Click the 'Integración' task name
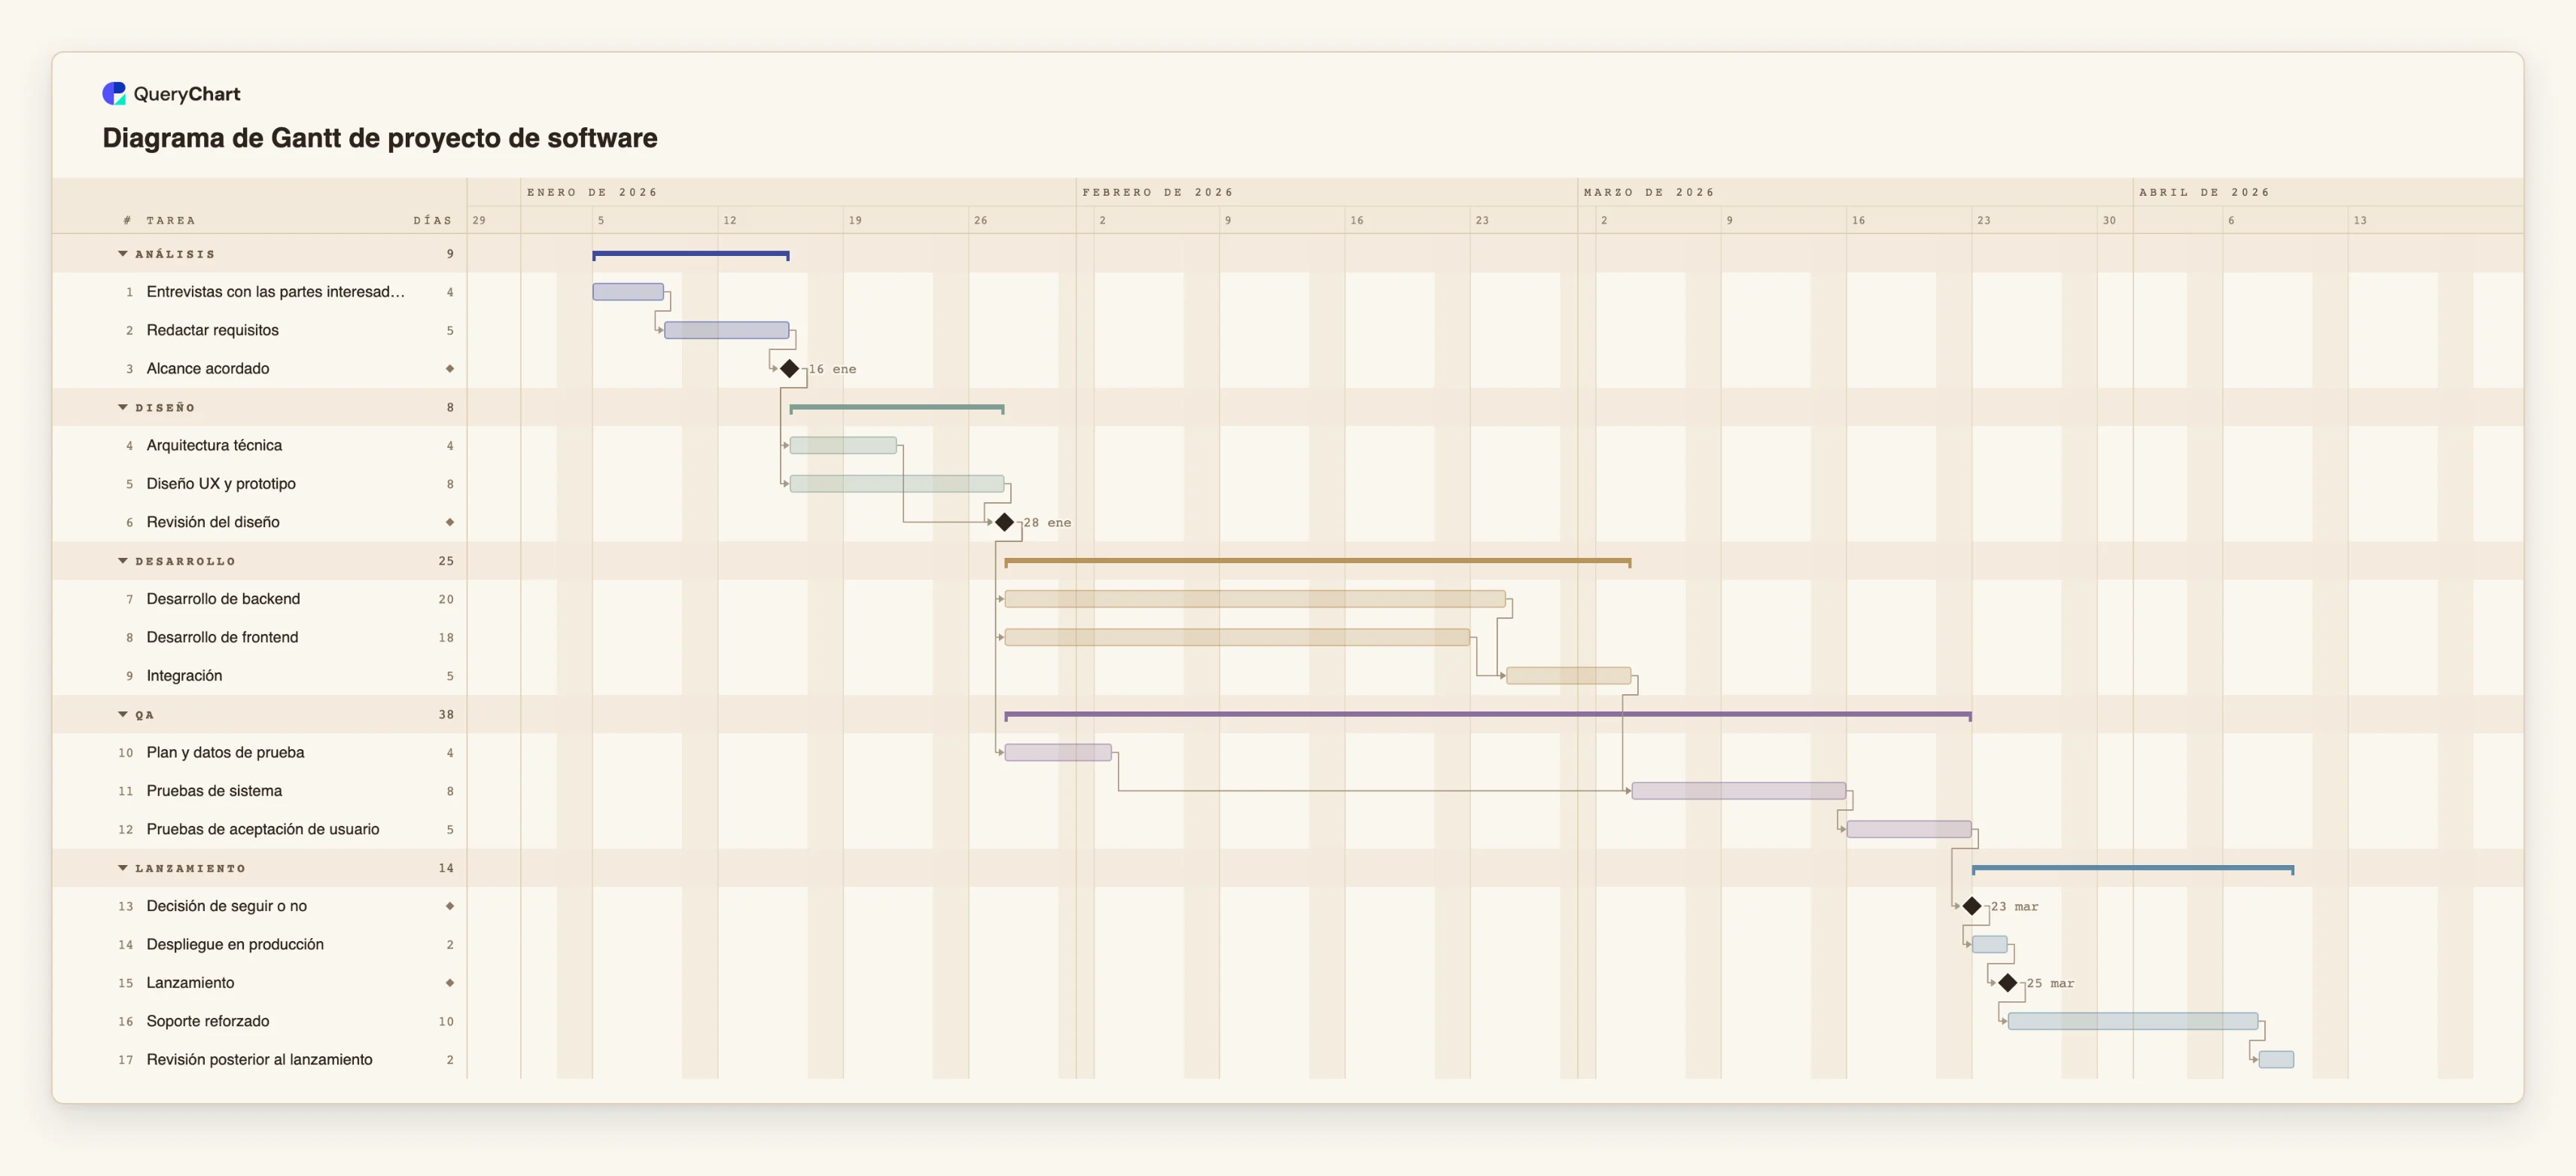The height and width of the screenshot is (1176, 2576). (x=184, y=676)
